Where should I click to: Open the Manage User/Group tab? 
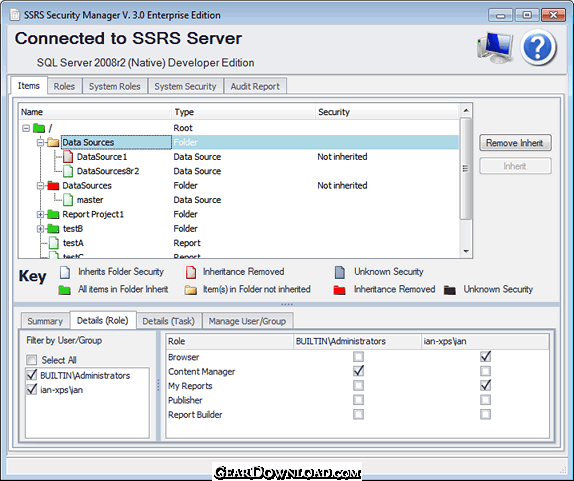pyautogui.click(x=247, y=321)
